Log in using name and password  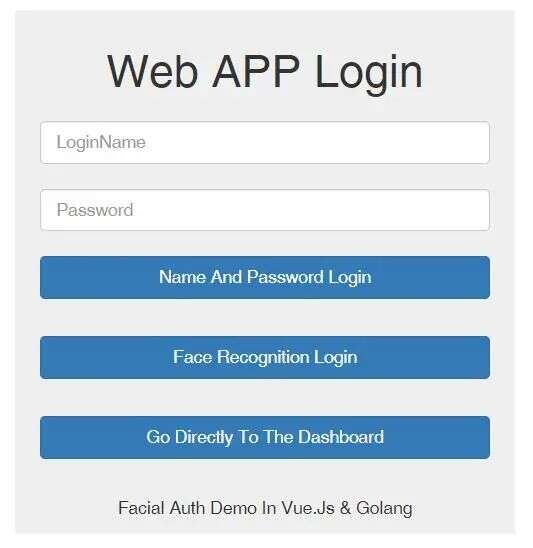click(x=265, y=277)
